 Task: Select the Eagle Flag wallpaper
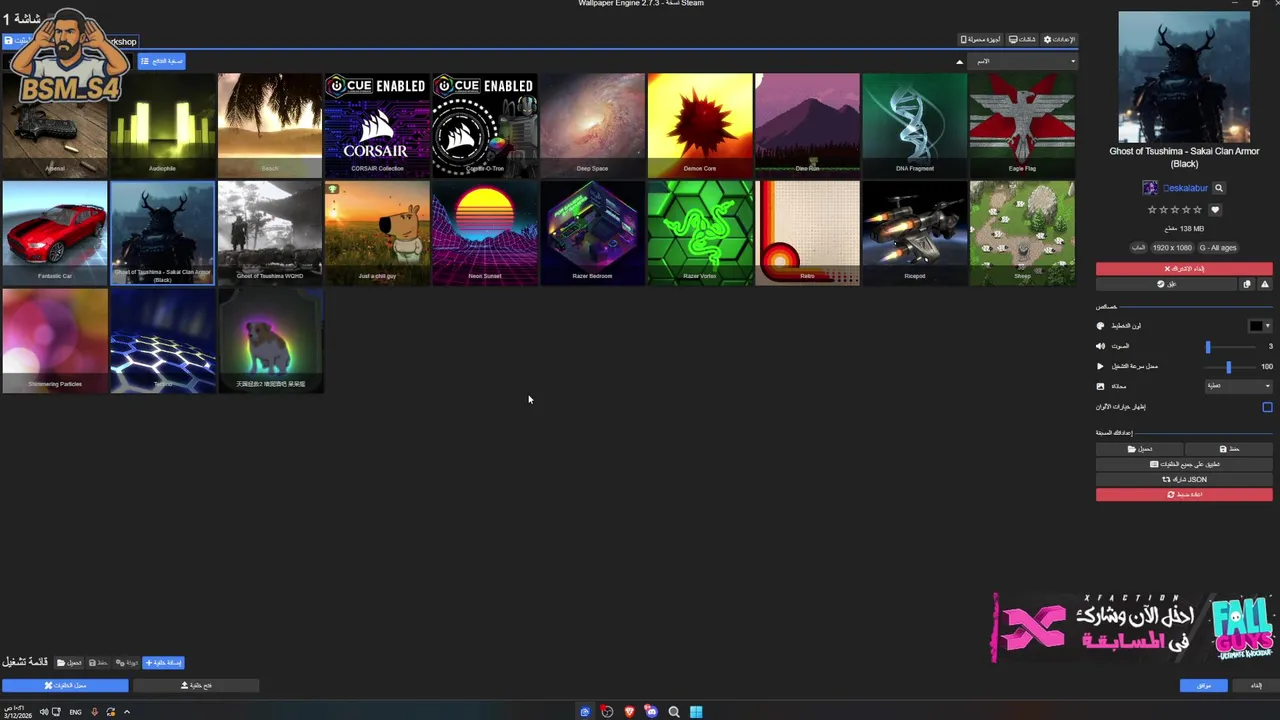1022,125
